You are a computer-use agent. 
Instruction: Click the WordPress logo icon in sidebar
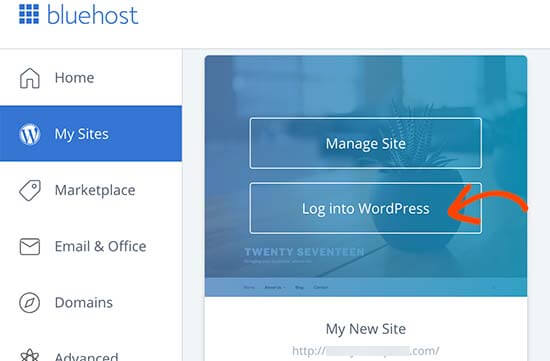pos(29,134)
